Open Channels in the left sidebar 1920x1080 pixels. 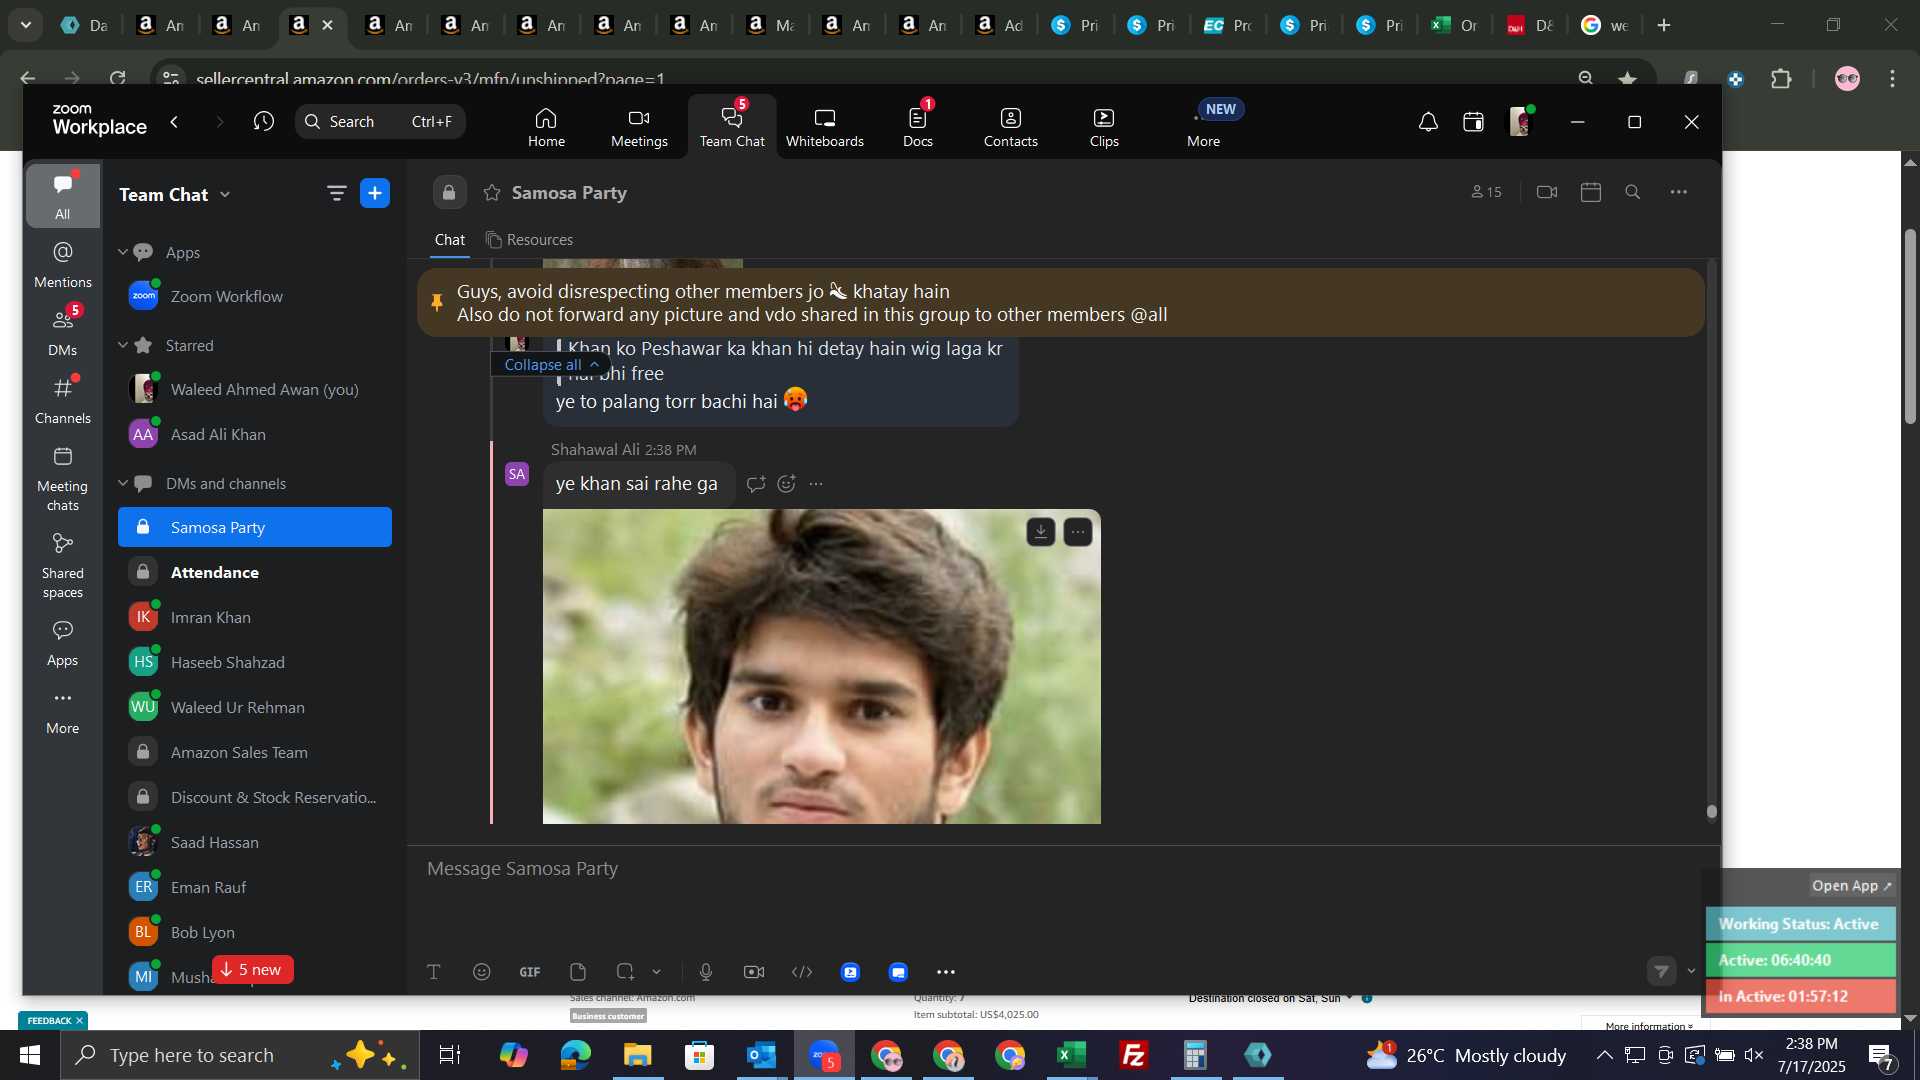(63, 401)
